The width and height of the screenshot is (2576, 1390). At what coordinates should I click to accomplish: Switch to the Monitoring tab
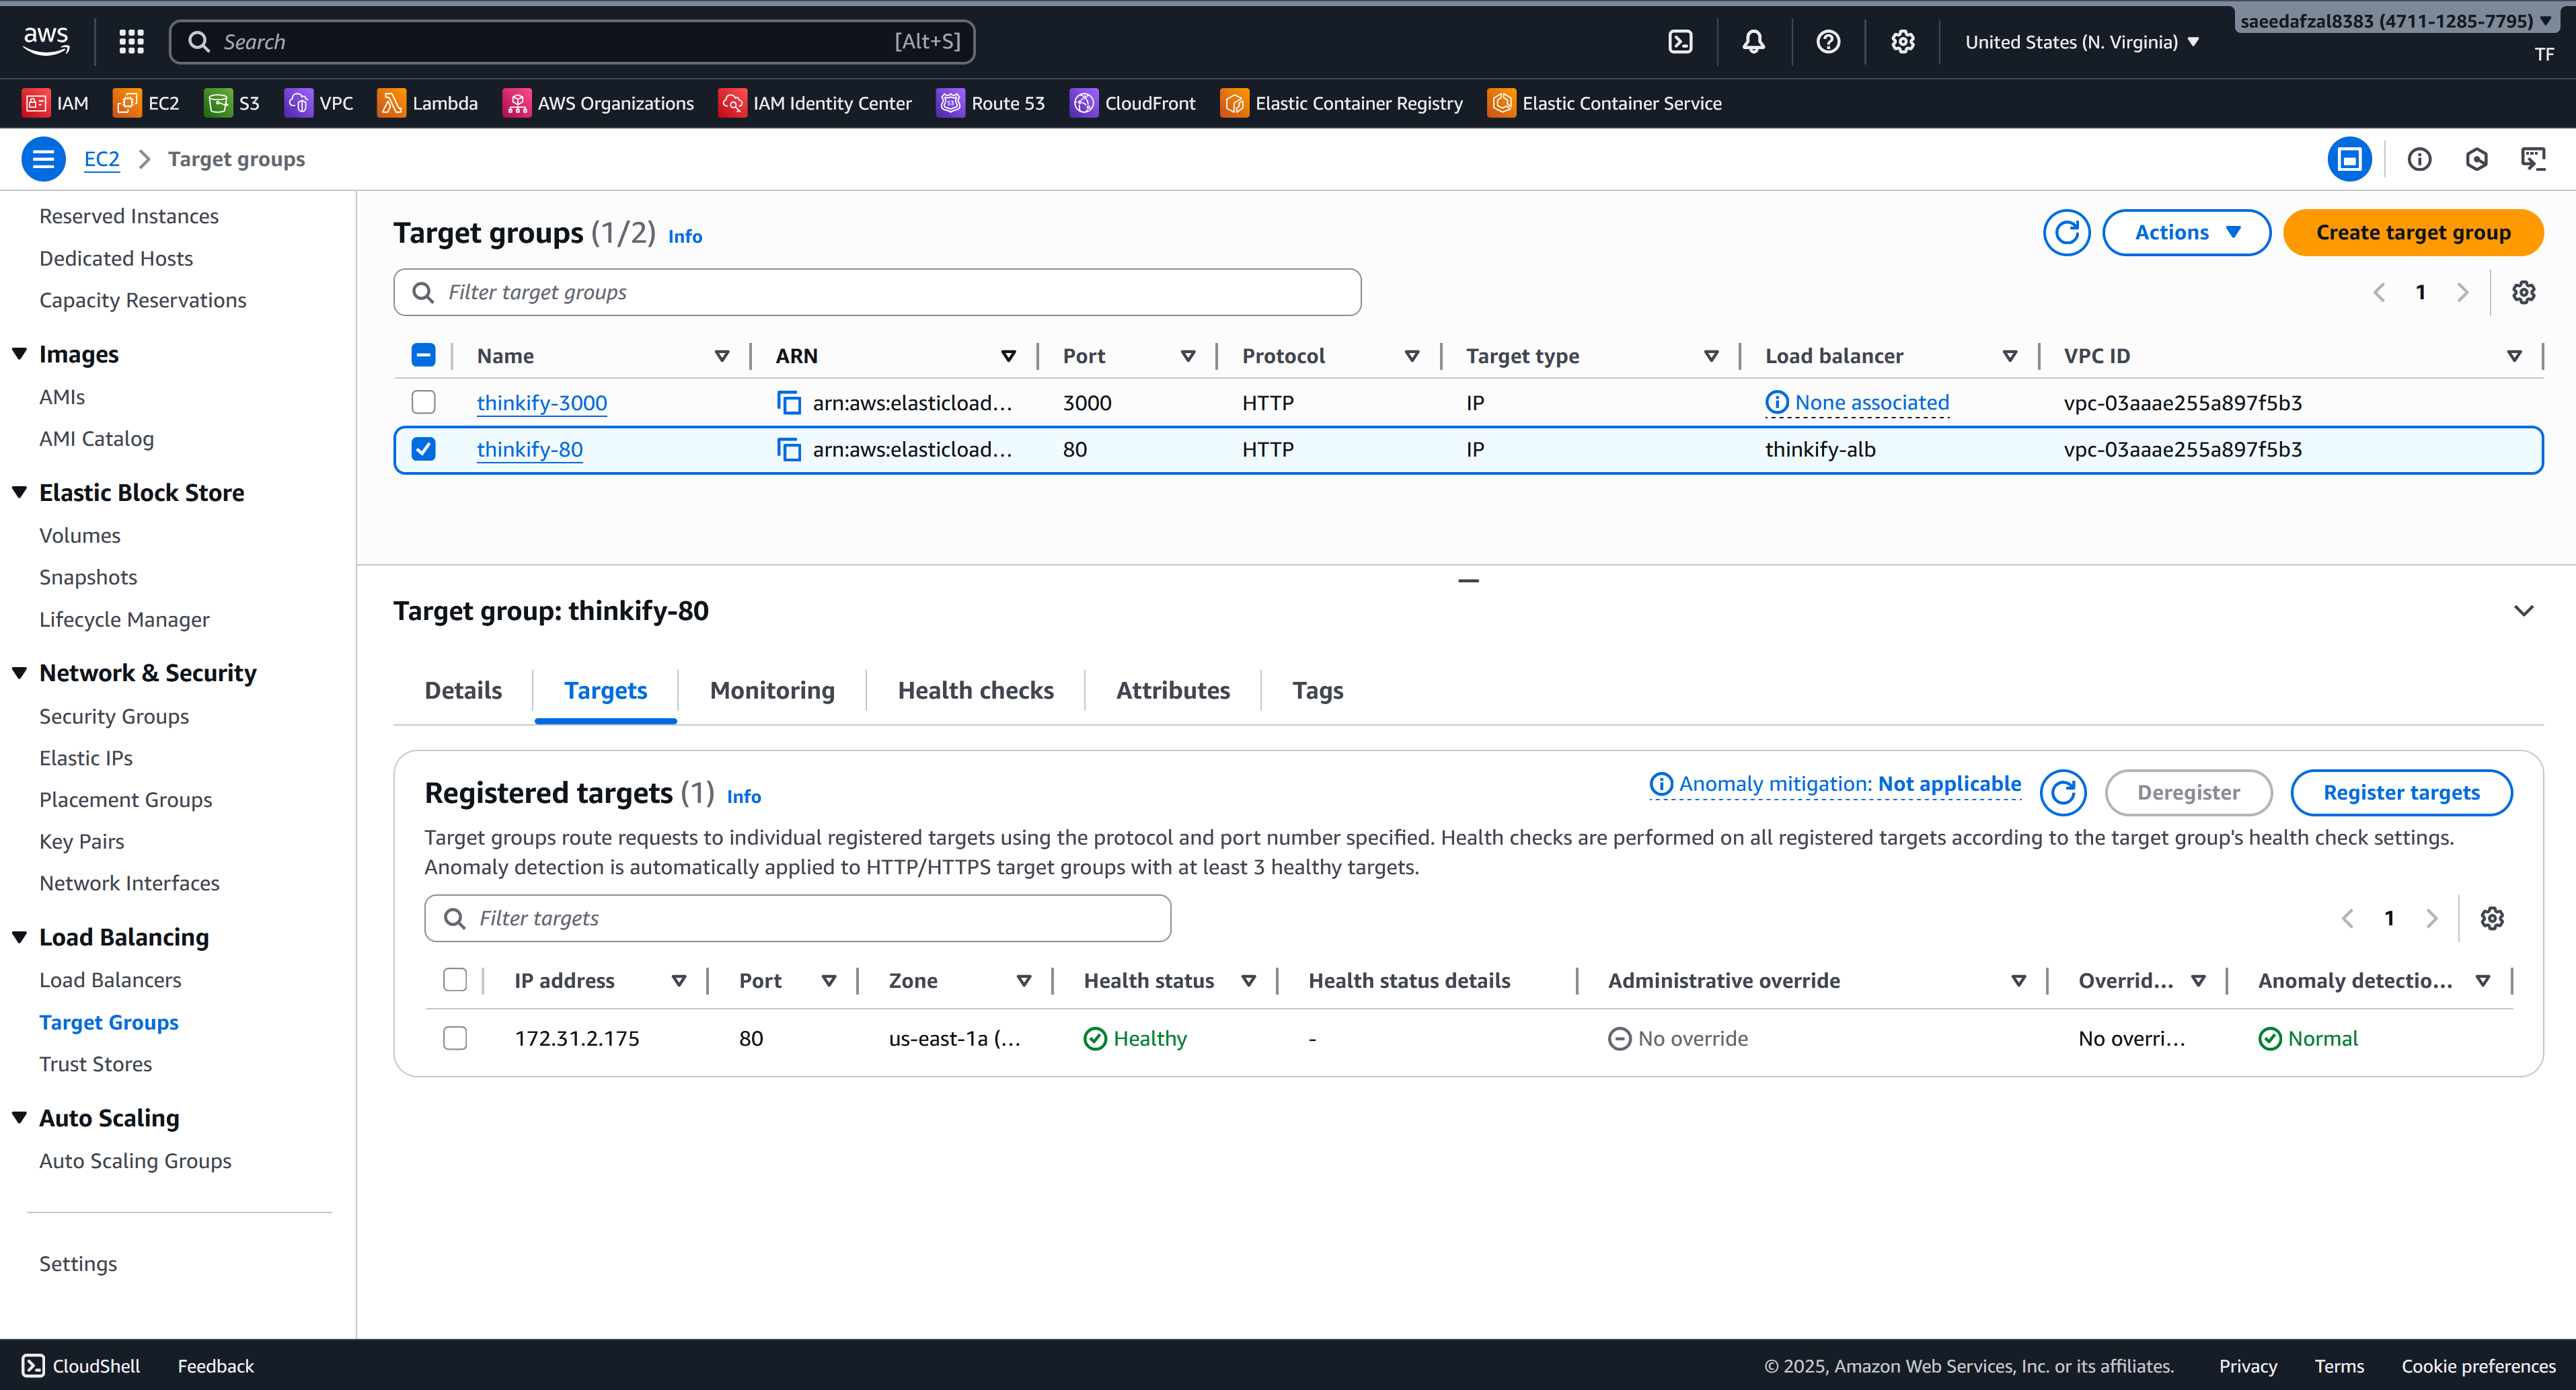[x=772, y=690]
